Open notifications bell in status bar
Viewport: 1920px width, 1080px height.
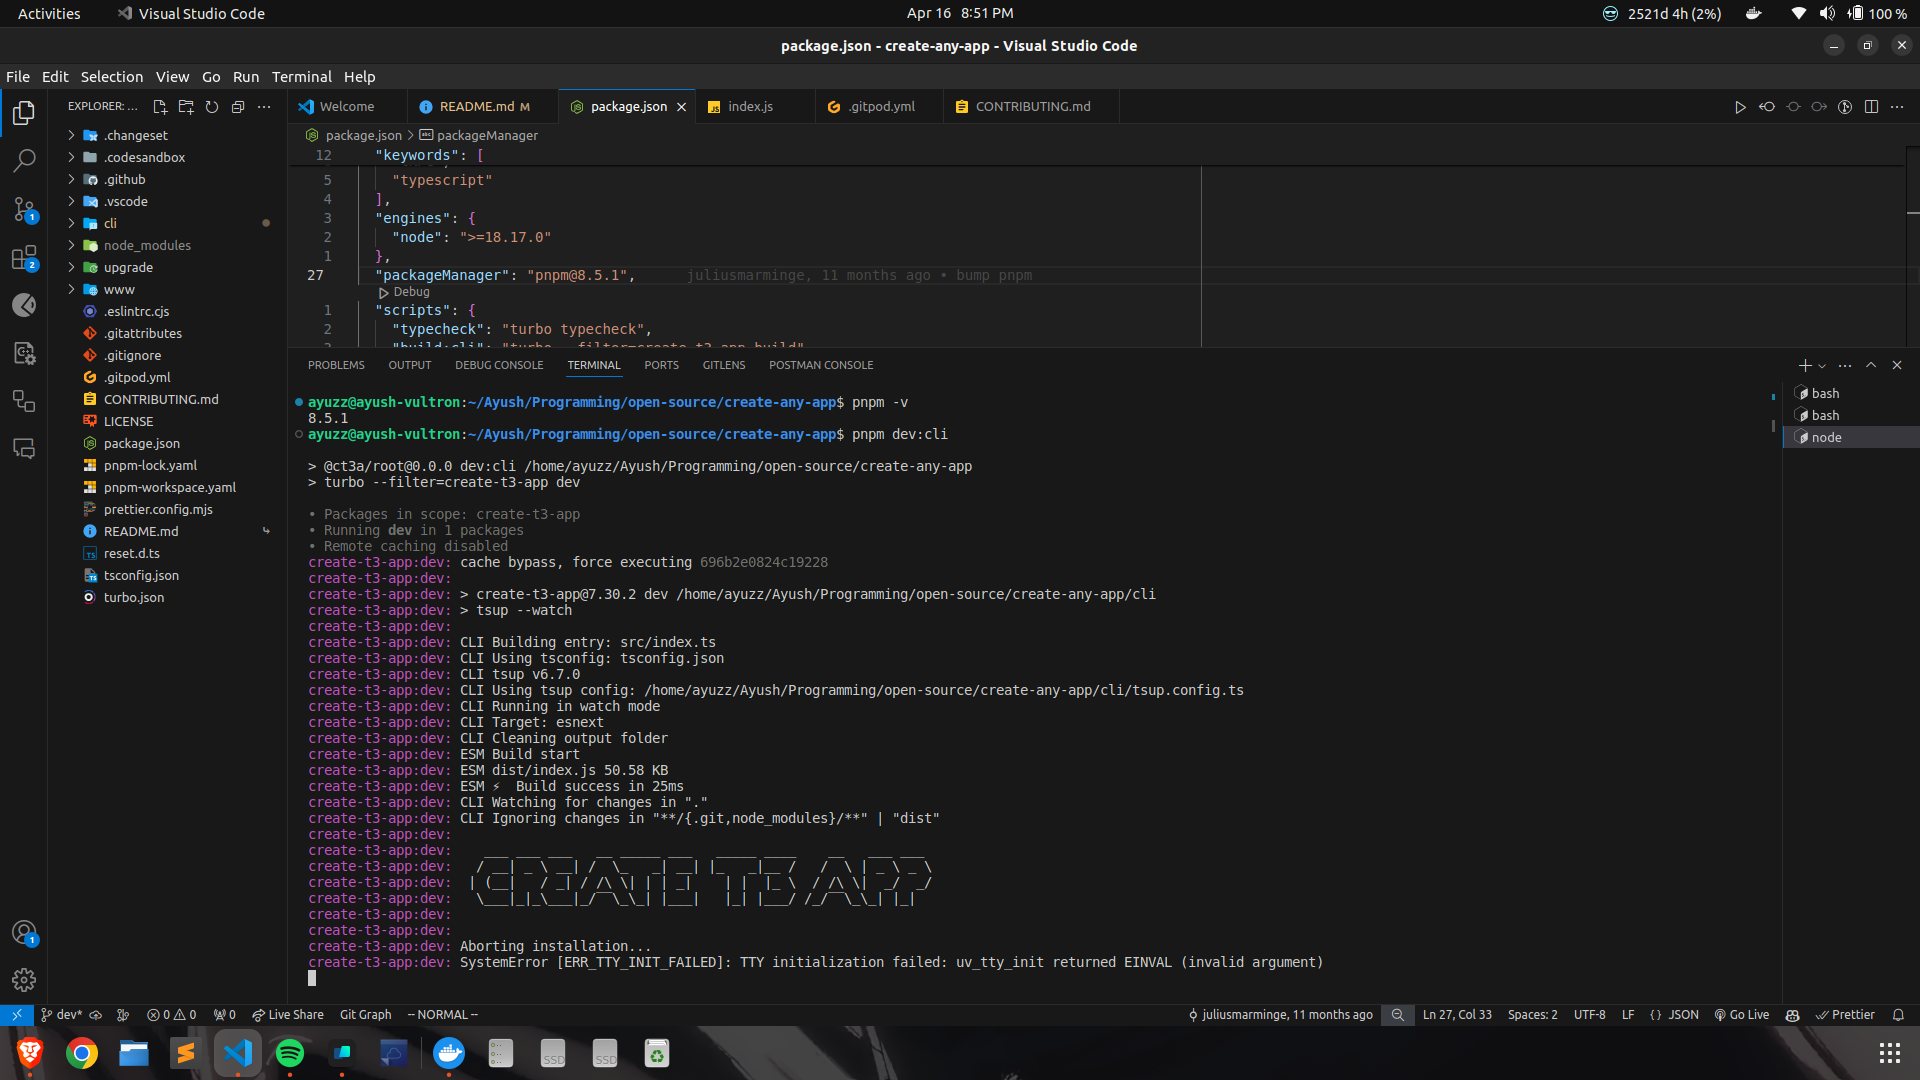[1898, 1014]
